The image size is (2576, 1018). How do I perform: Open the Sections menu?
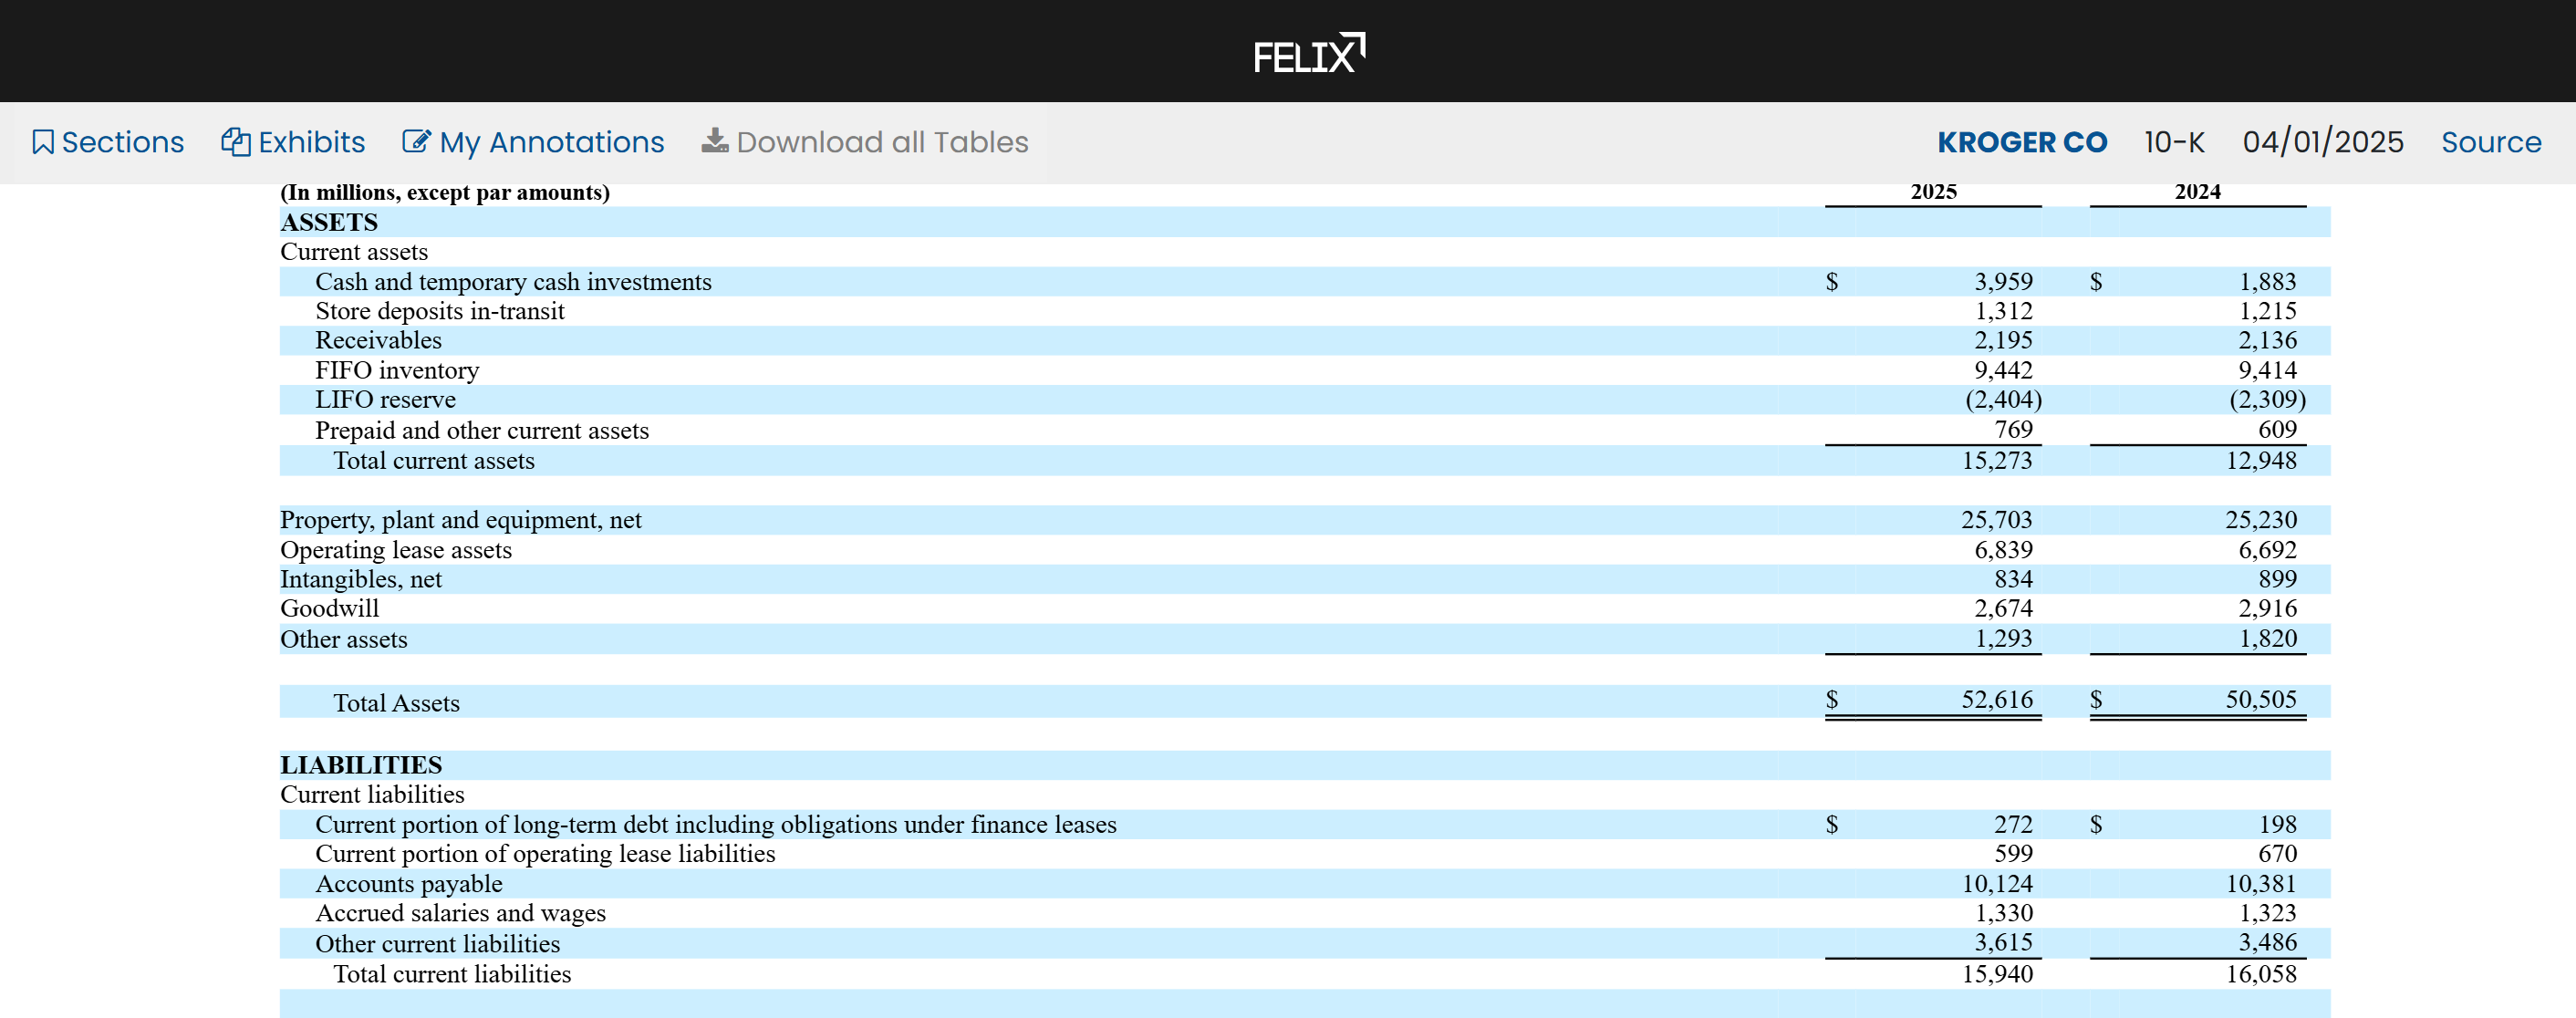(x=122, y=142)
